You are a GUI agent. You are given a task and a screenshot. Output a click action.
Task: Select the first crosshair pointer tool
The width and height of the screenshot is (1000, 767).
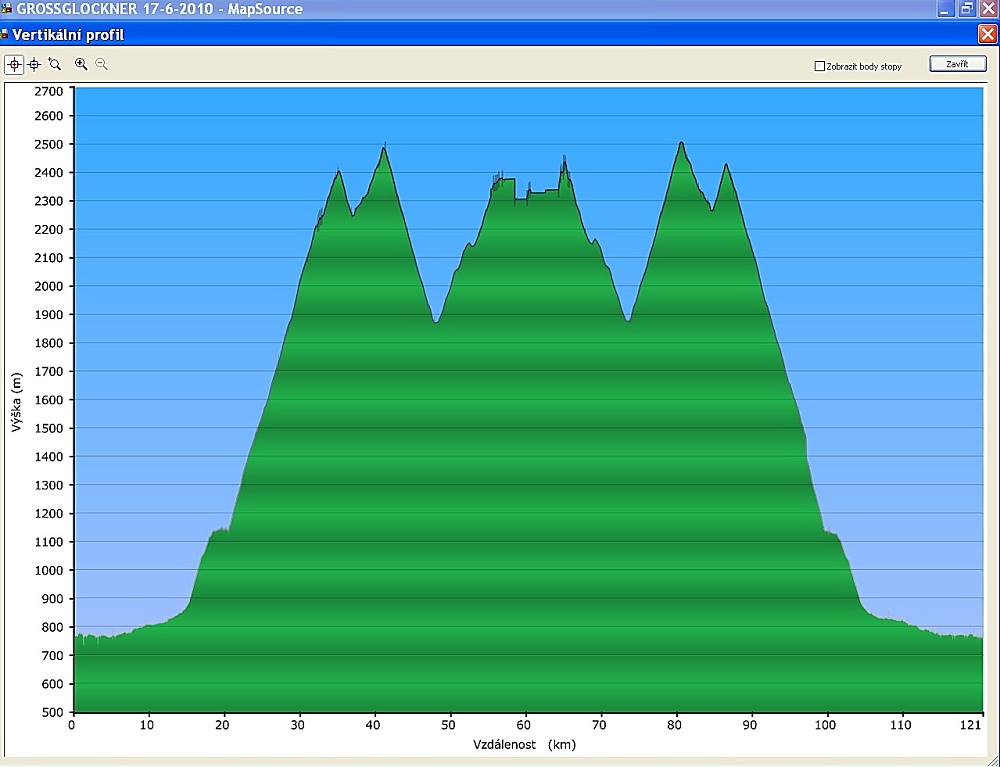(14, 64)
